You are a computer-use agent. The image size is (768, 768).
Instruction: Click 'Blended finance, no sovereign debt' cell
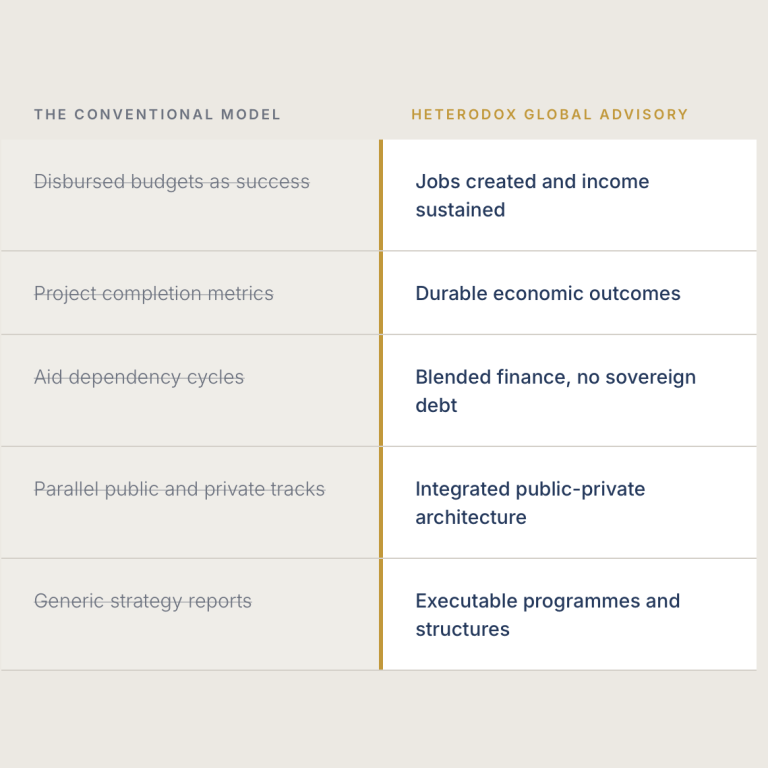569,391
